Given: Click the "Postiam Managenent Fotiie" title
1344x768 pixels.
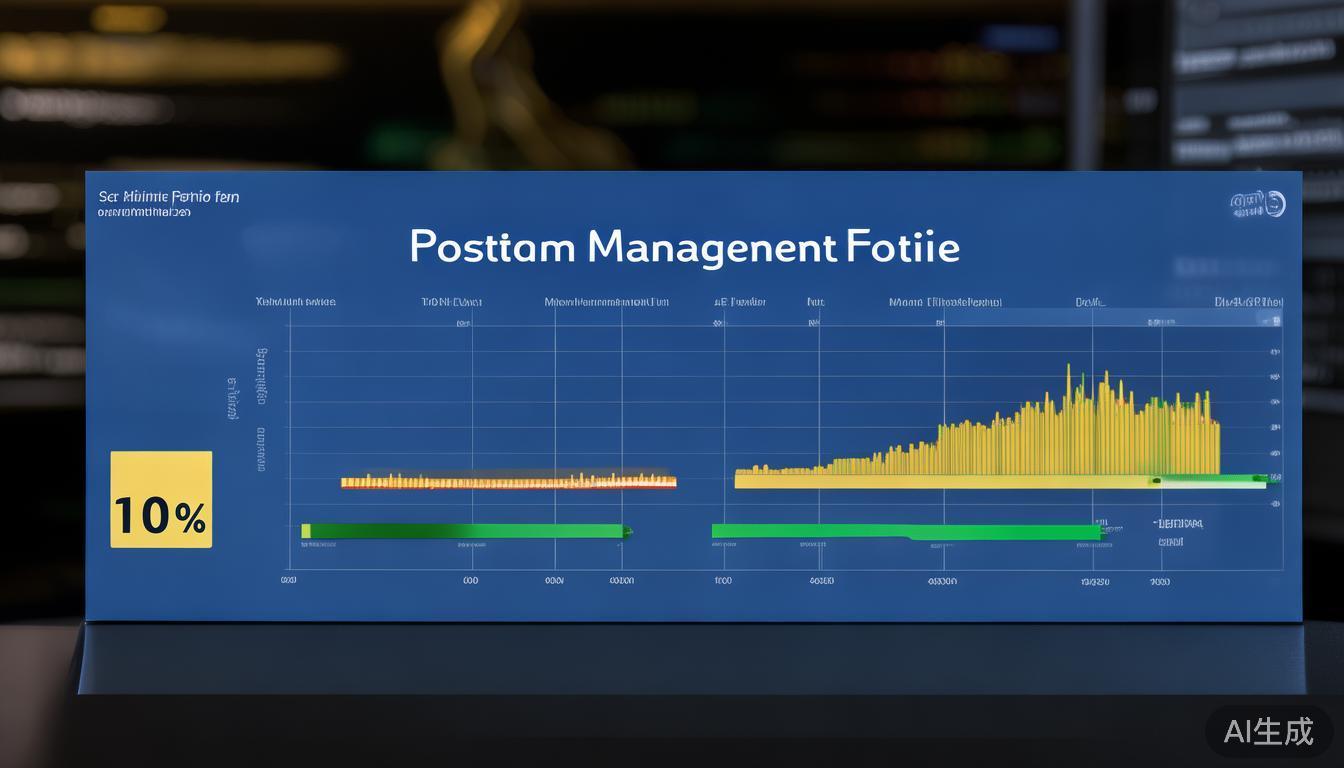Looking at the screenshot, I should [x=684, y=246].
